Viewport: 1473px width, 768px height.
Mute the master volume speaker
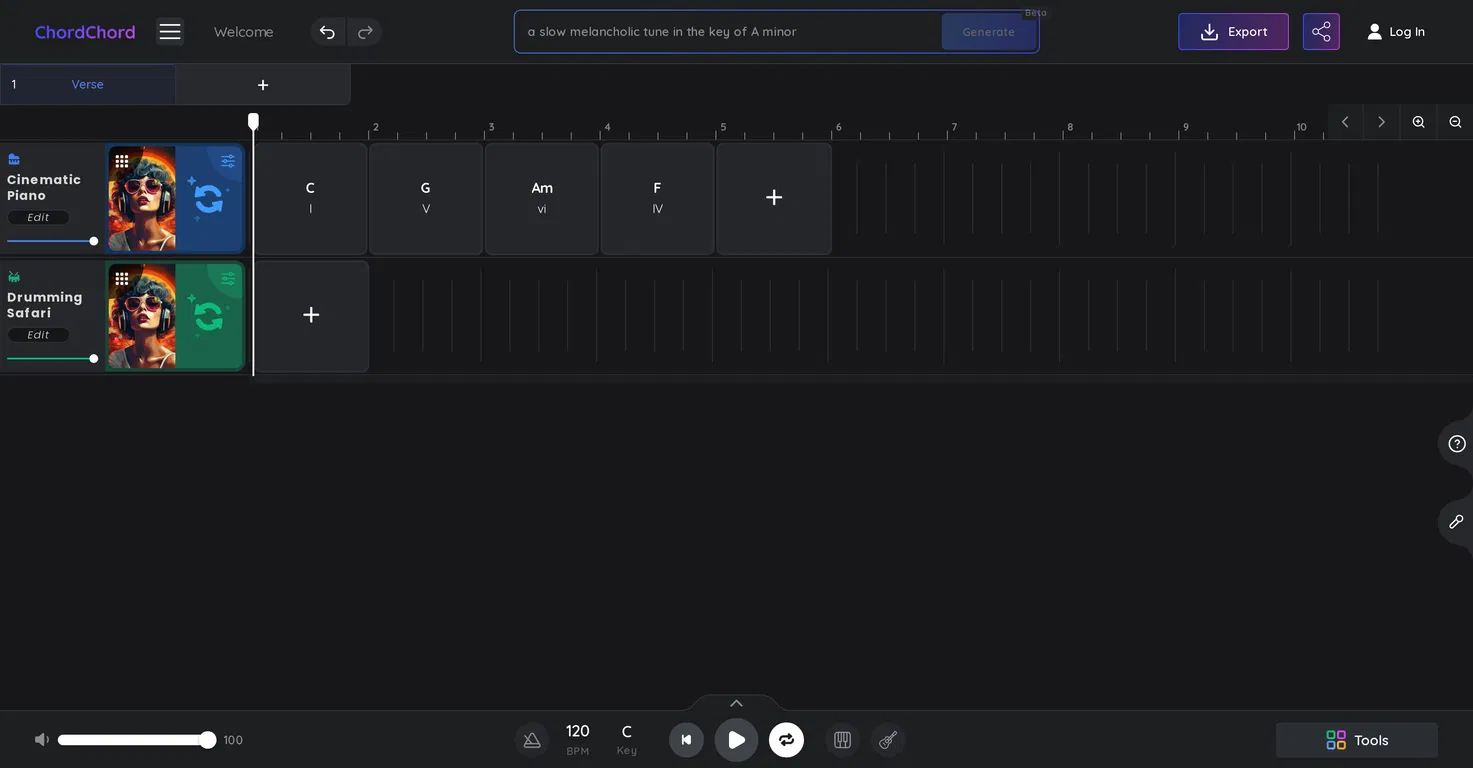click(41, 740)
